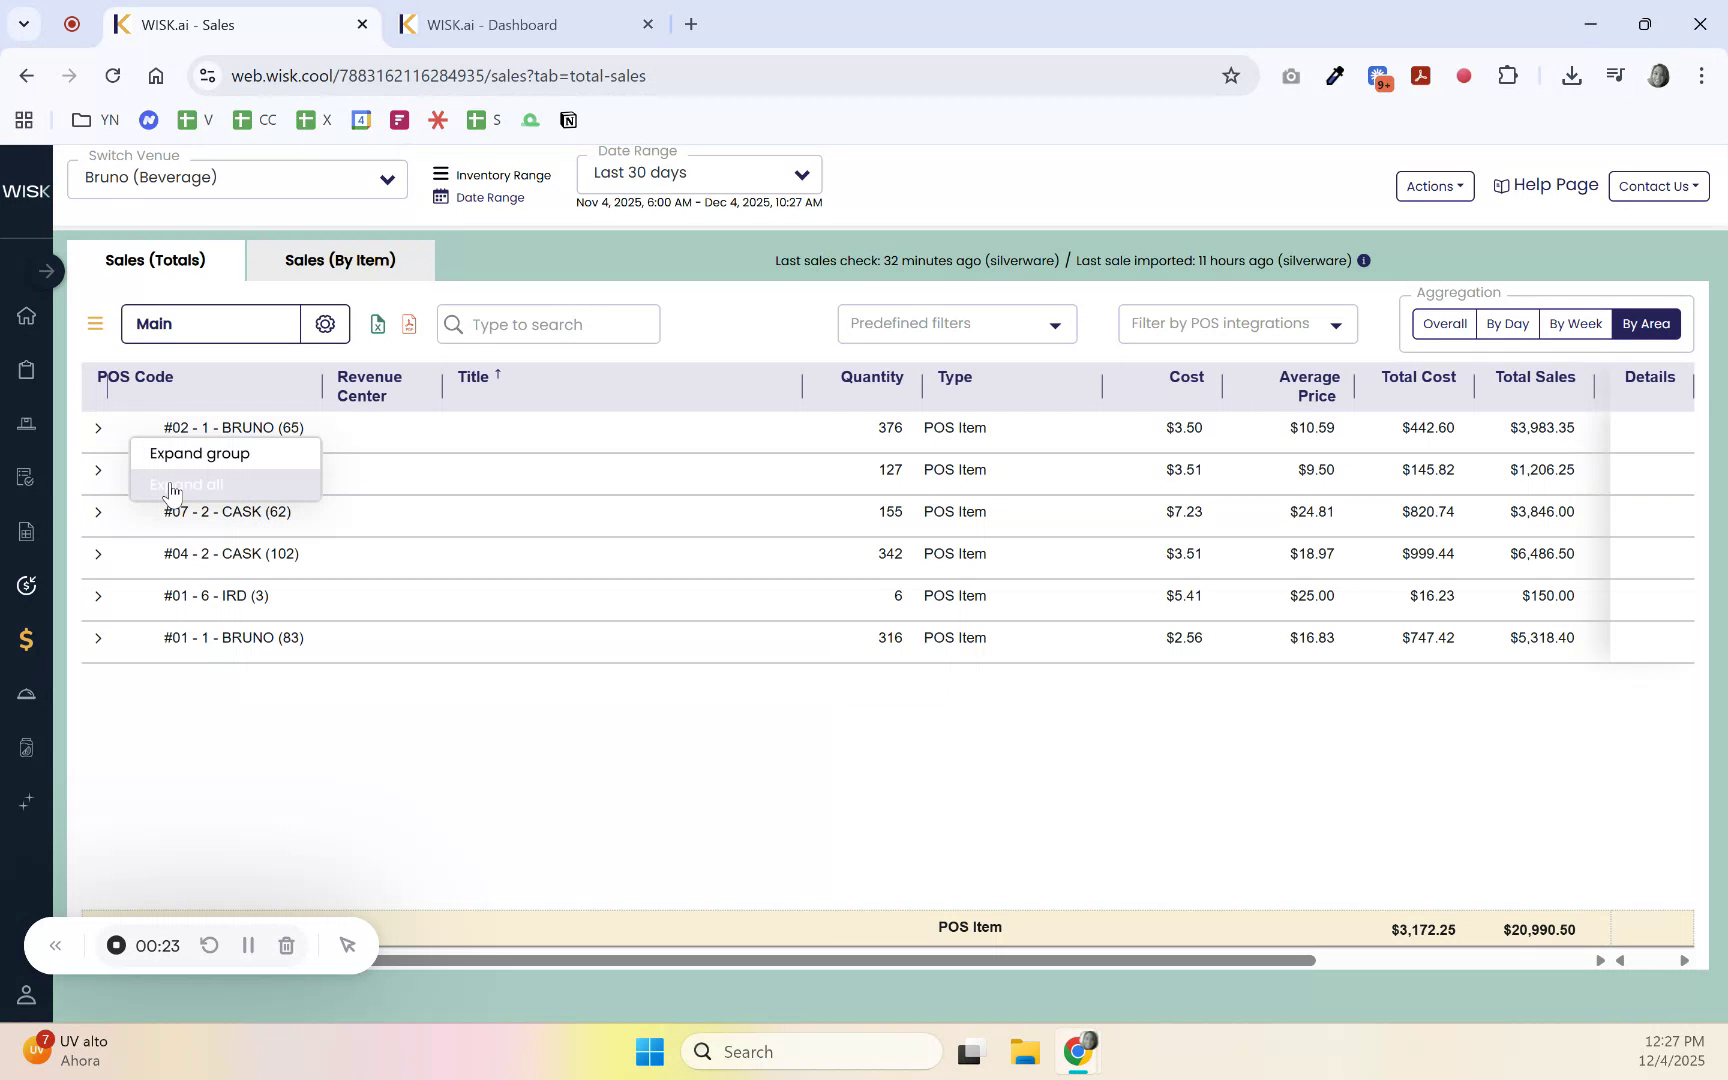Select the dollar Sales icon in sidebar
The width and height of the screenshot is (1728, 1080).
pyautogui.click(x=26, y=639)
